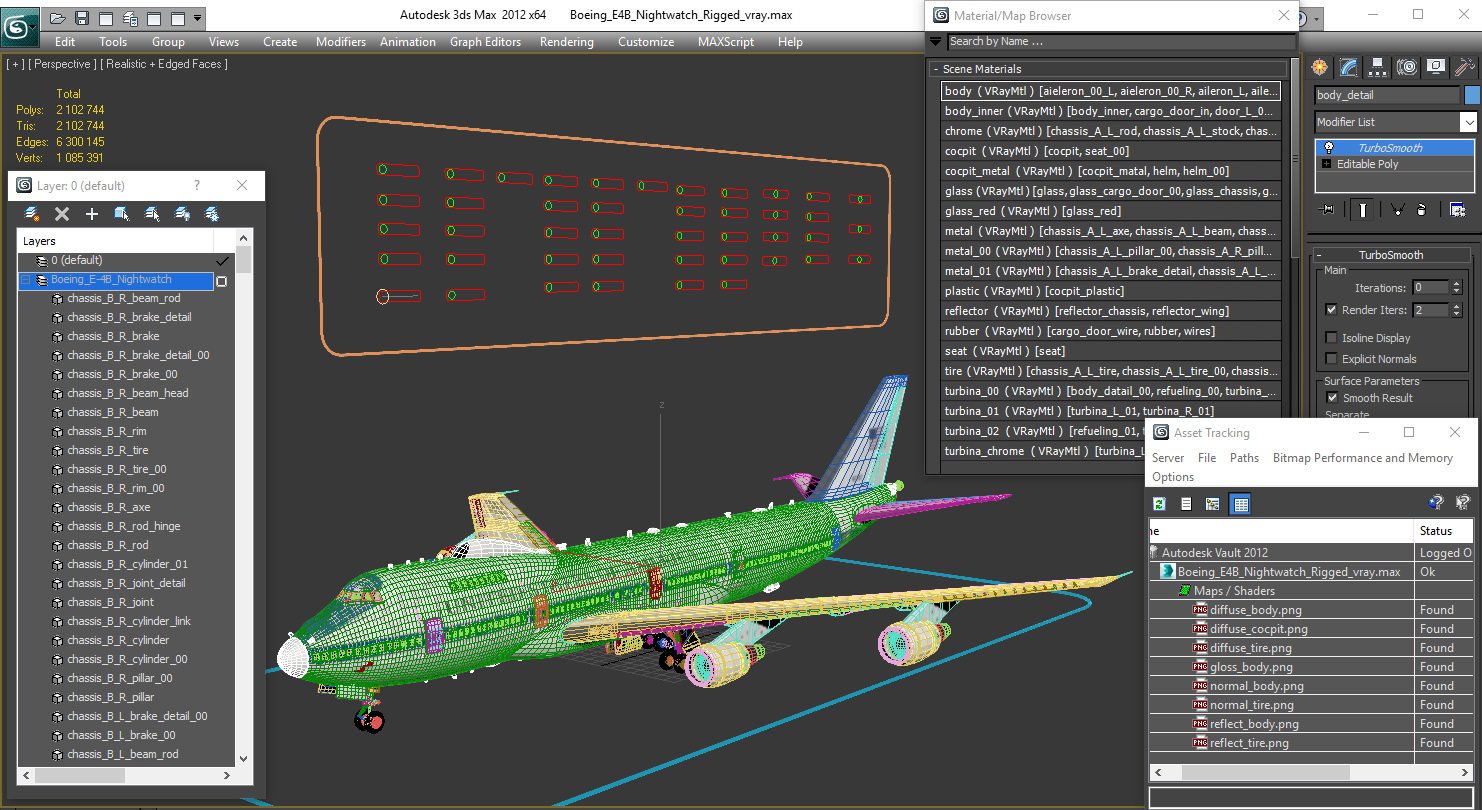Increase Iterations spinner up arrow
This screenshot has width=1482, height=810.
[x=1455, y=284]
